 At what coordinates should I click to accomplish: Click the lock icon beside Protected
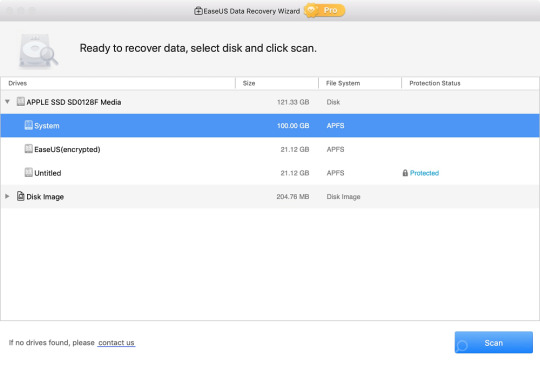click(405, 173)
